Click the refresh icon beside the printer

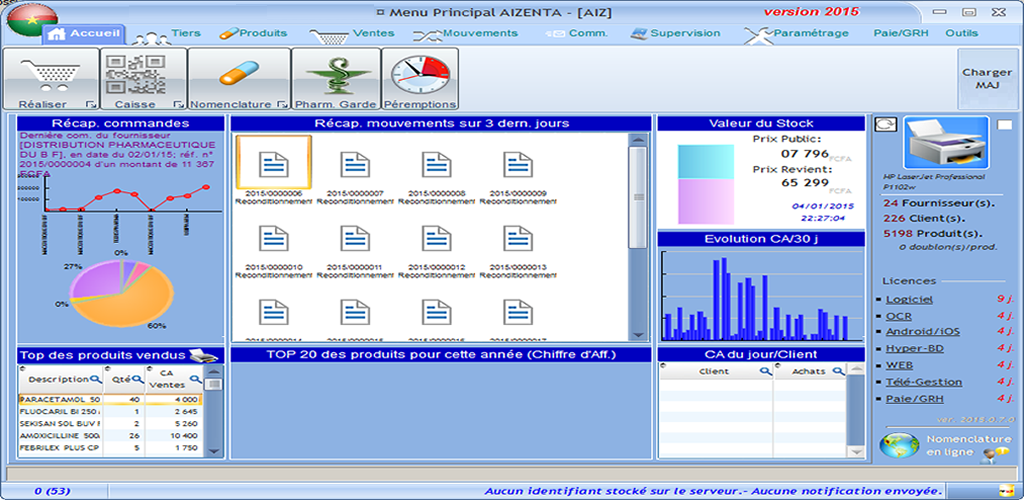[x=883, y=125]
